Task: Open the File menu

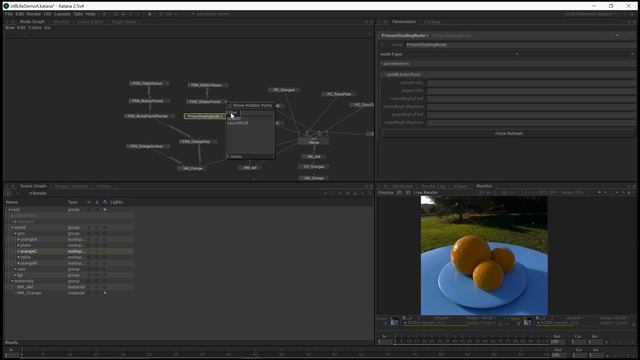Action: 9,14
